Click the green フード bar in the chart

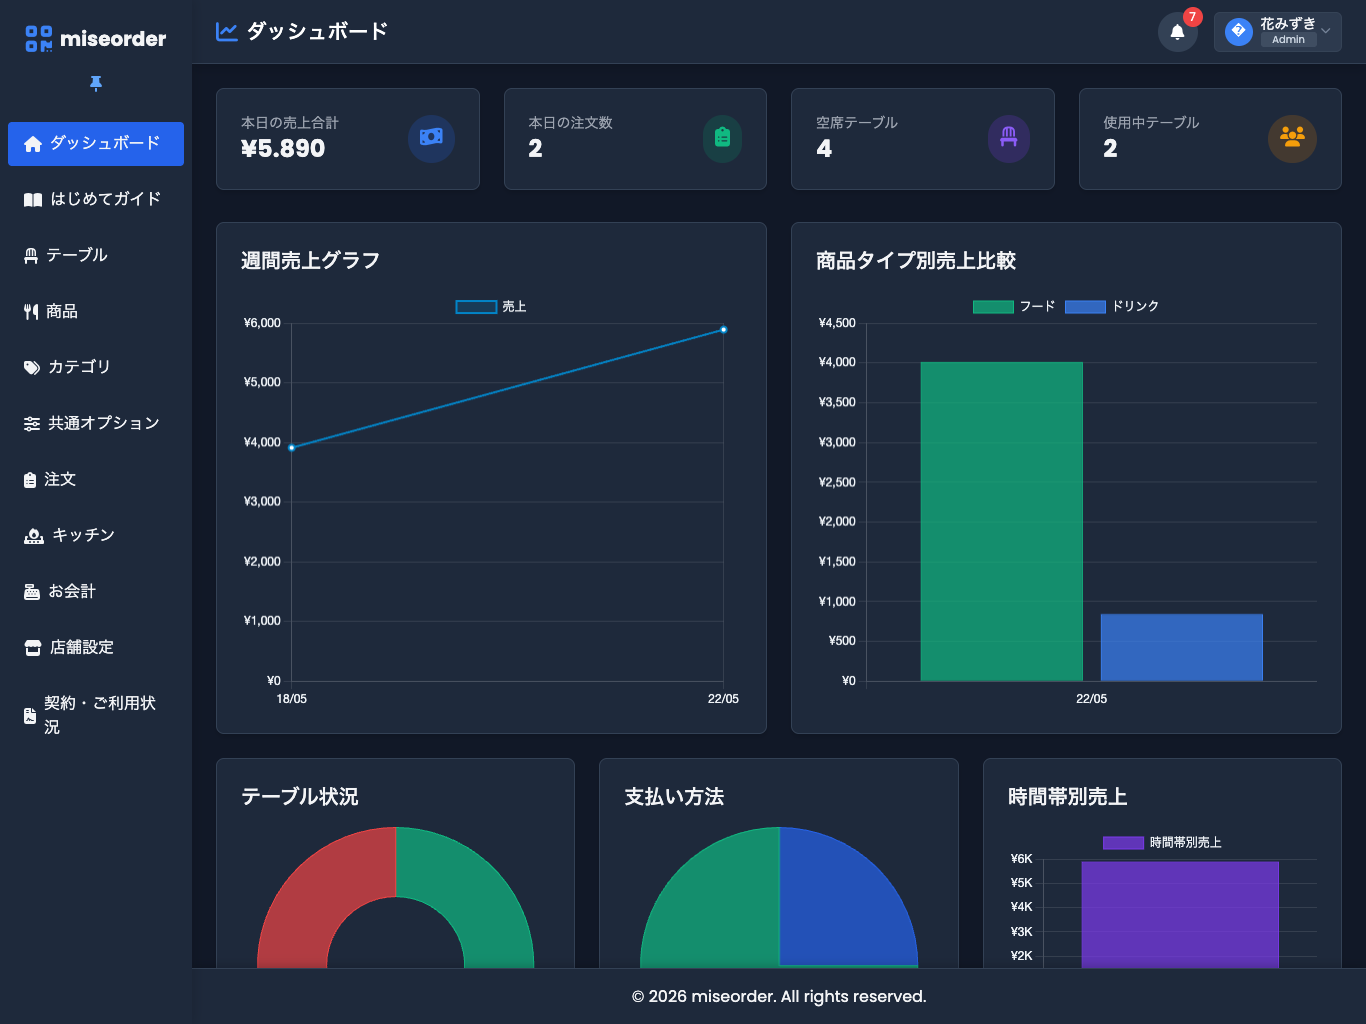1002,521
